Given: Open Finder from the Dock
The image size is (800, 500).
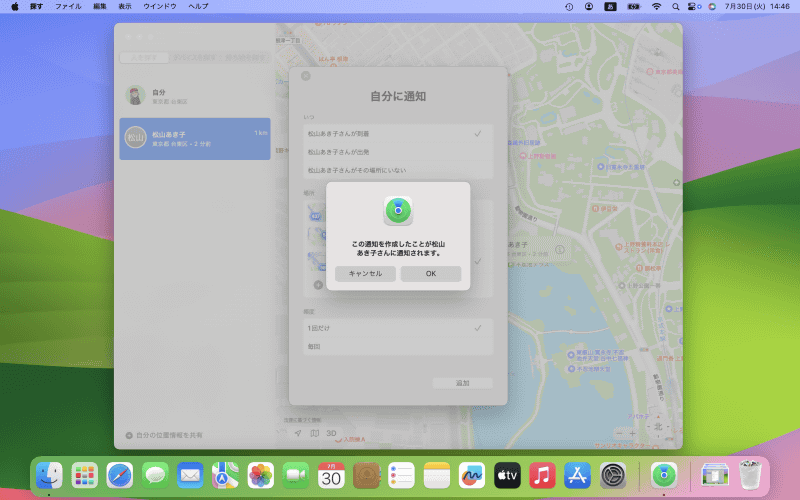Looking at the screenshot, I should click(49, 476).
